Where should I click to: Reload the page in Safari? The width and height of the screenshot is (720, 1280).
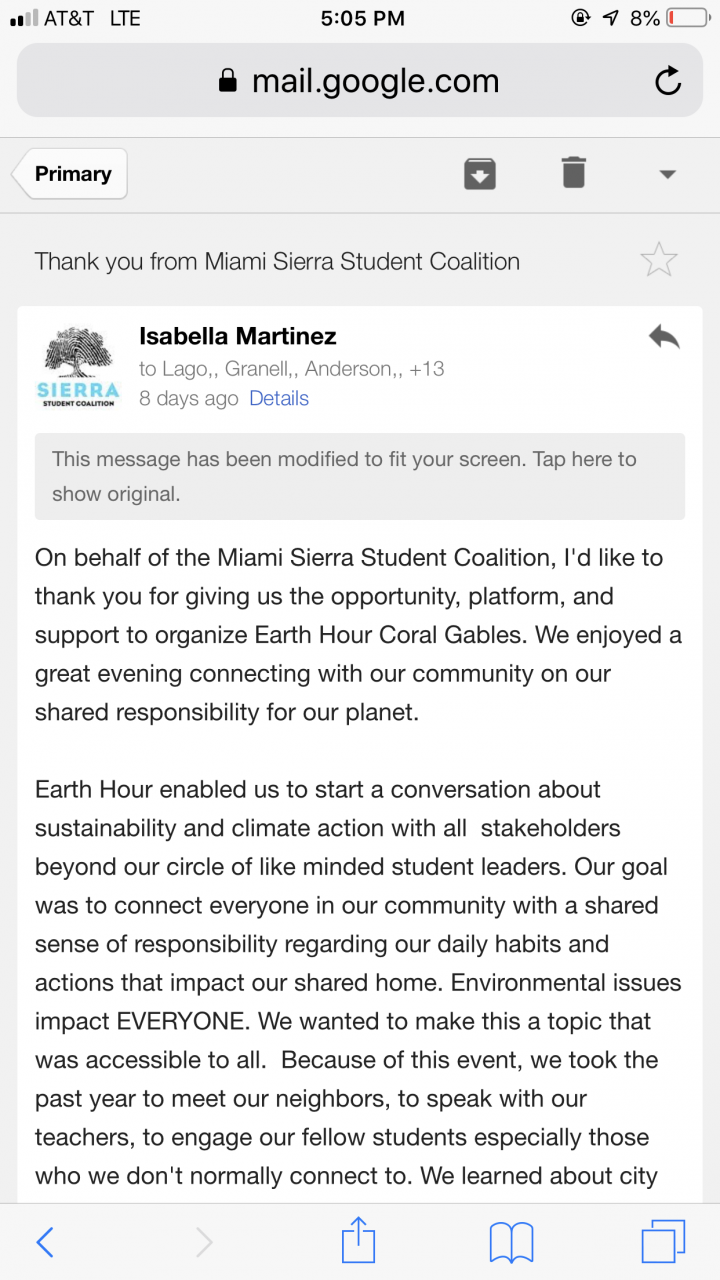coord(667,81)
